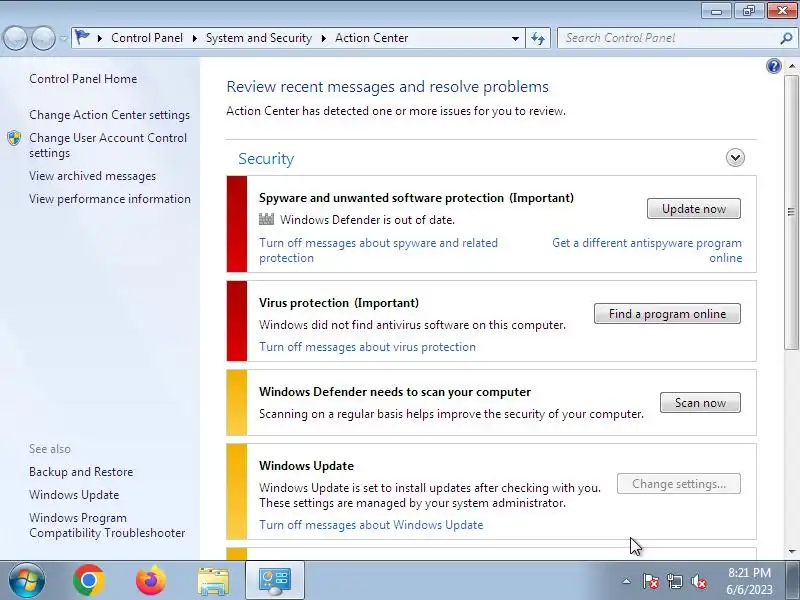The height and width of the screenshot is (600, 800).
Task: Click the flag icon in address bar
Action: click(x=82, y=37)
